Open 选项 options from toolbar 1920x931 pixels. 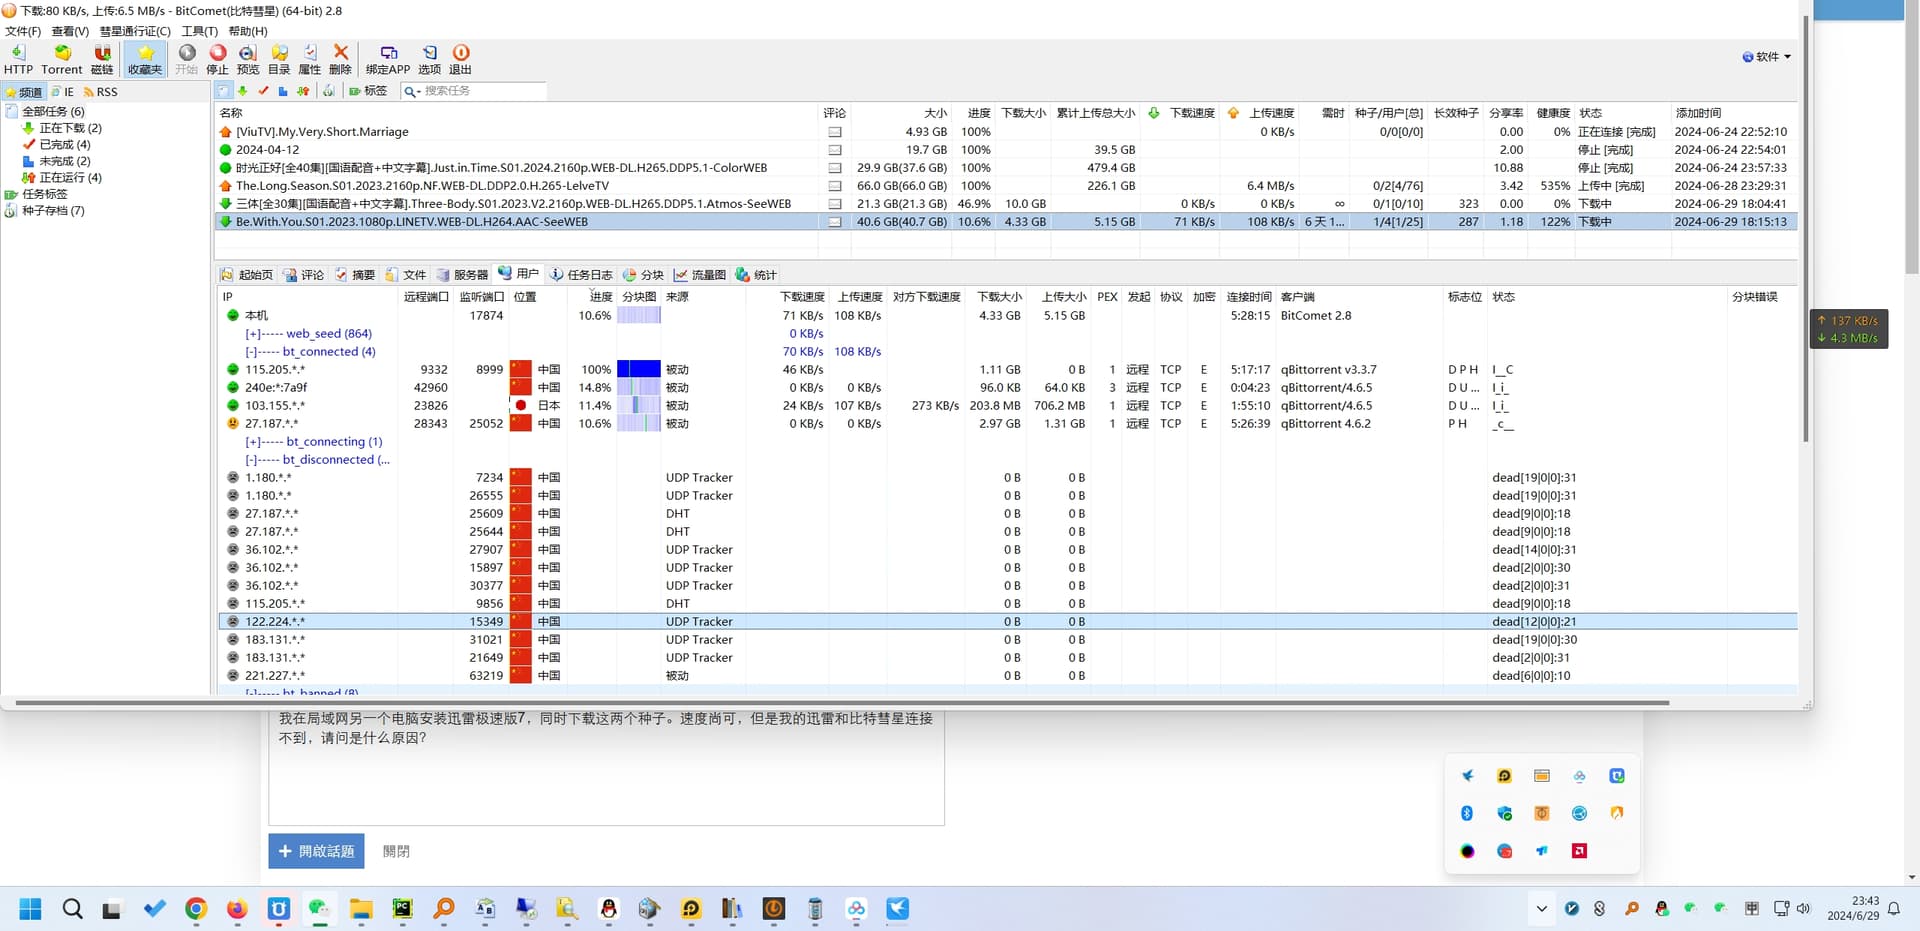coord(429,59)
